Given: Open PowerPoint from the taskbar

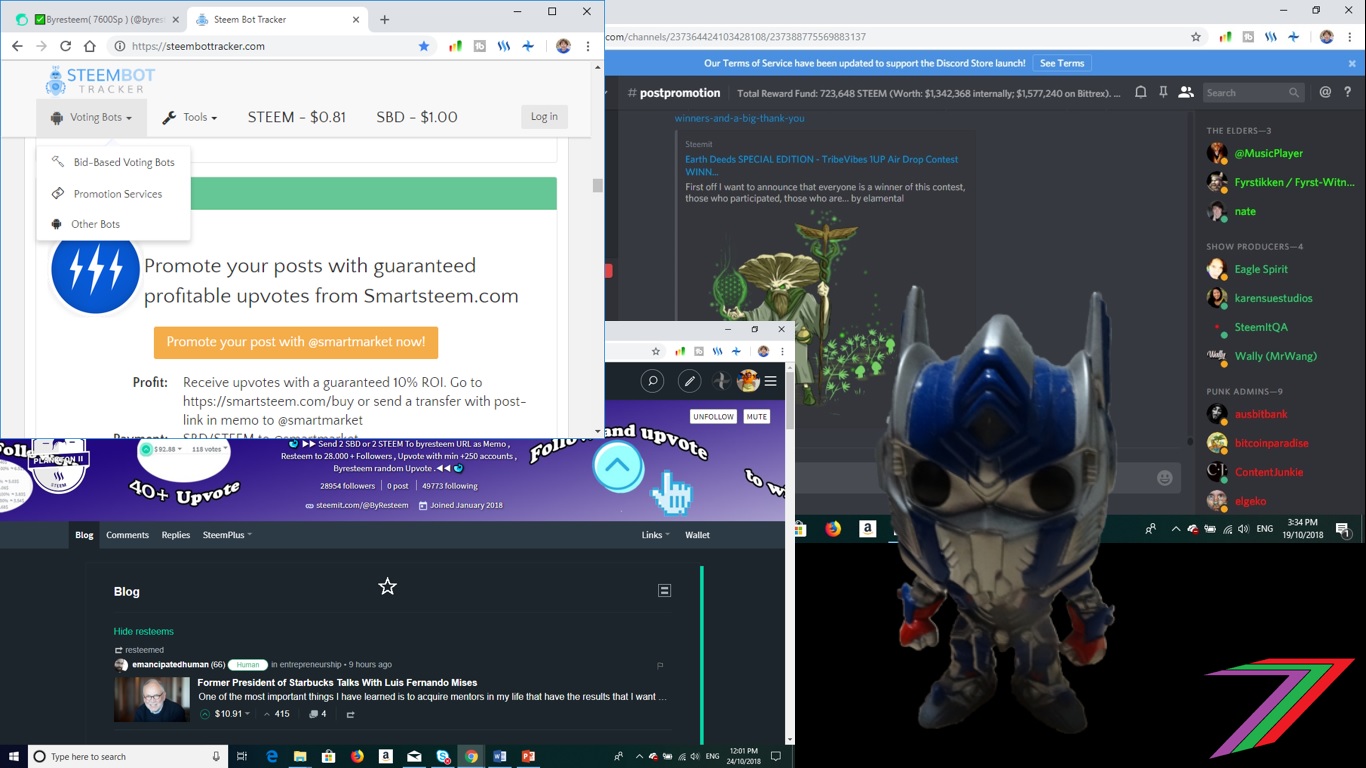Looking at the screenshot, I should point(528,757).
